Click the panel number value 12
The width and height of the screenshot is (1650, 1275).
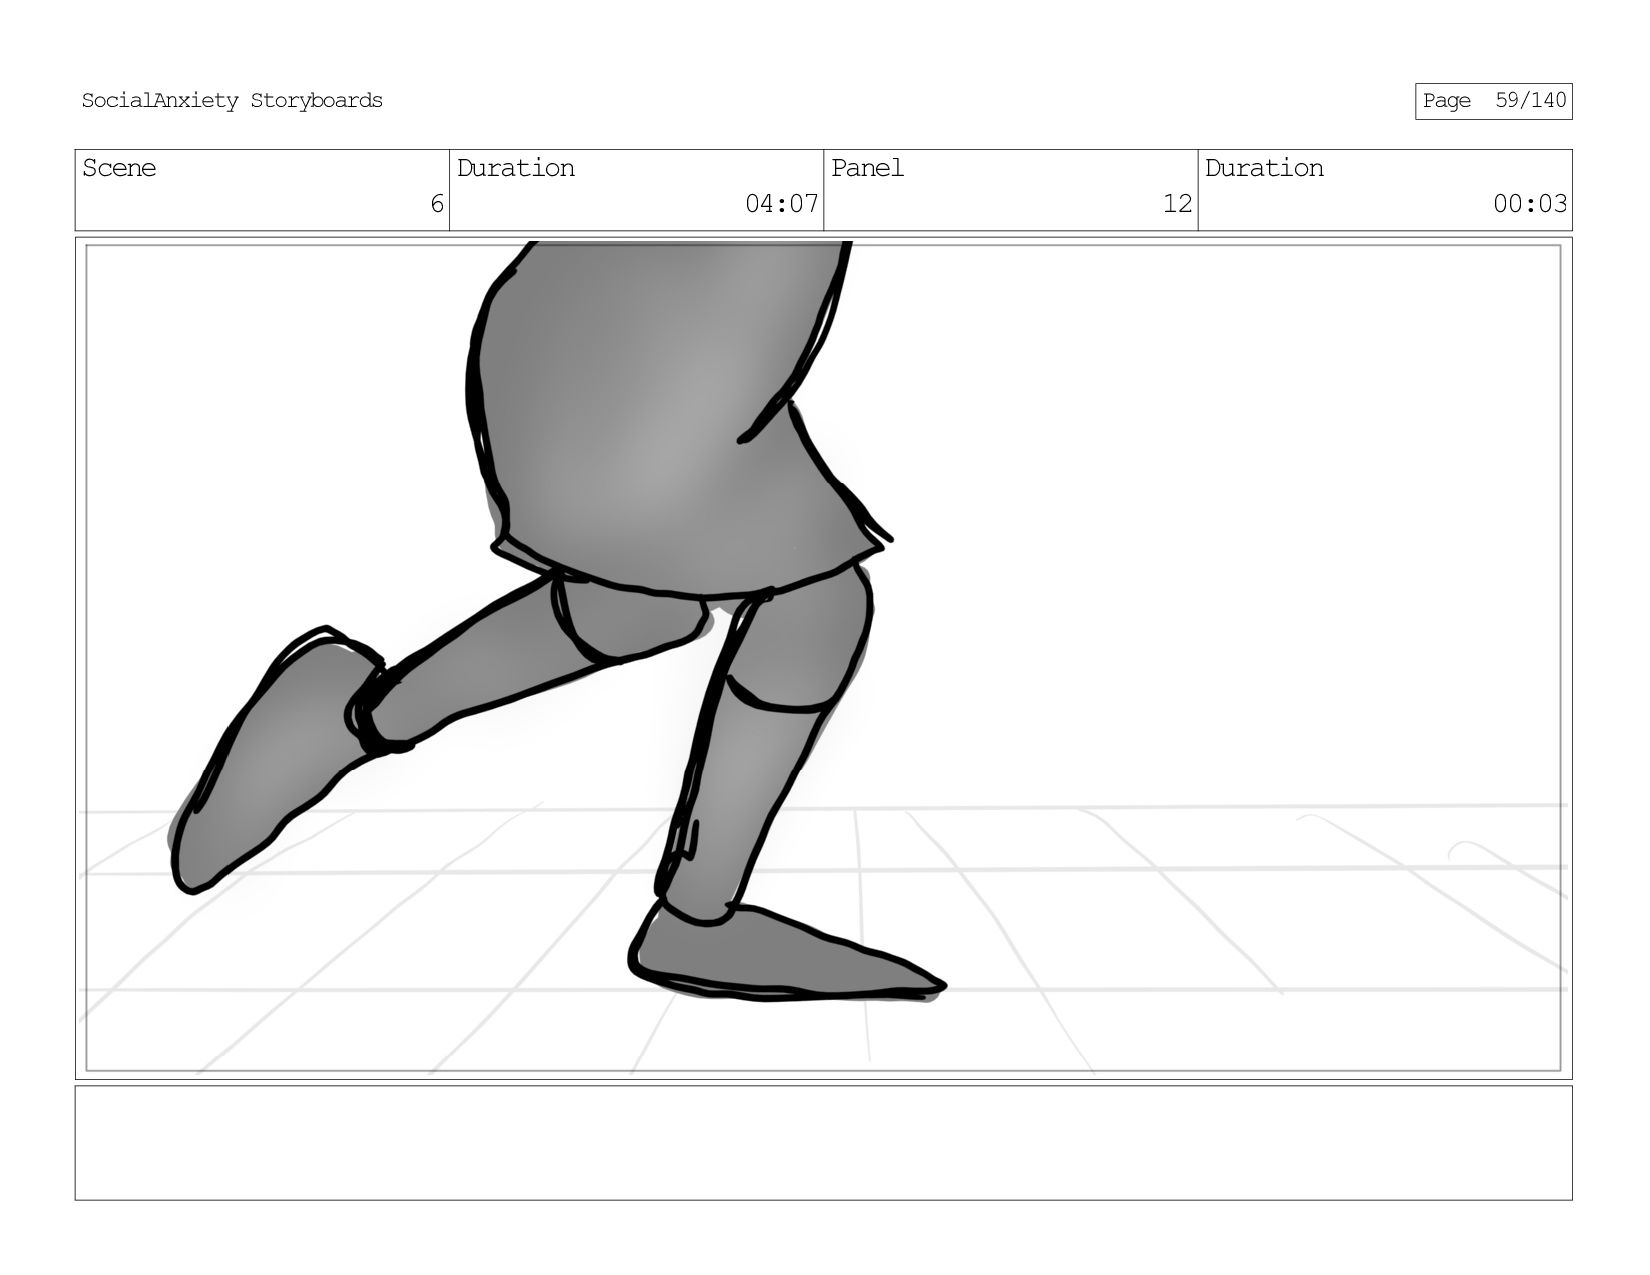pyautogui.click(x=1178, y=204)
